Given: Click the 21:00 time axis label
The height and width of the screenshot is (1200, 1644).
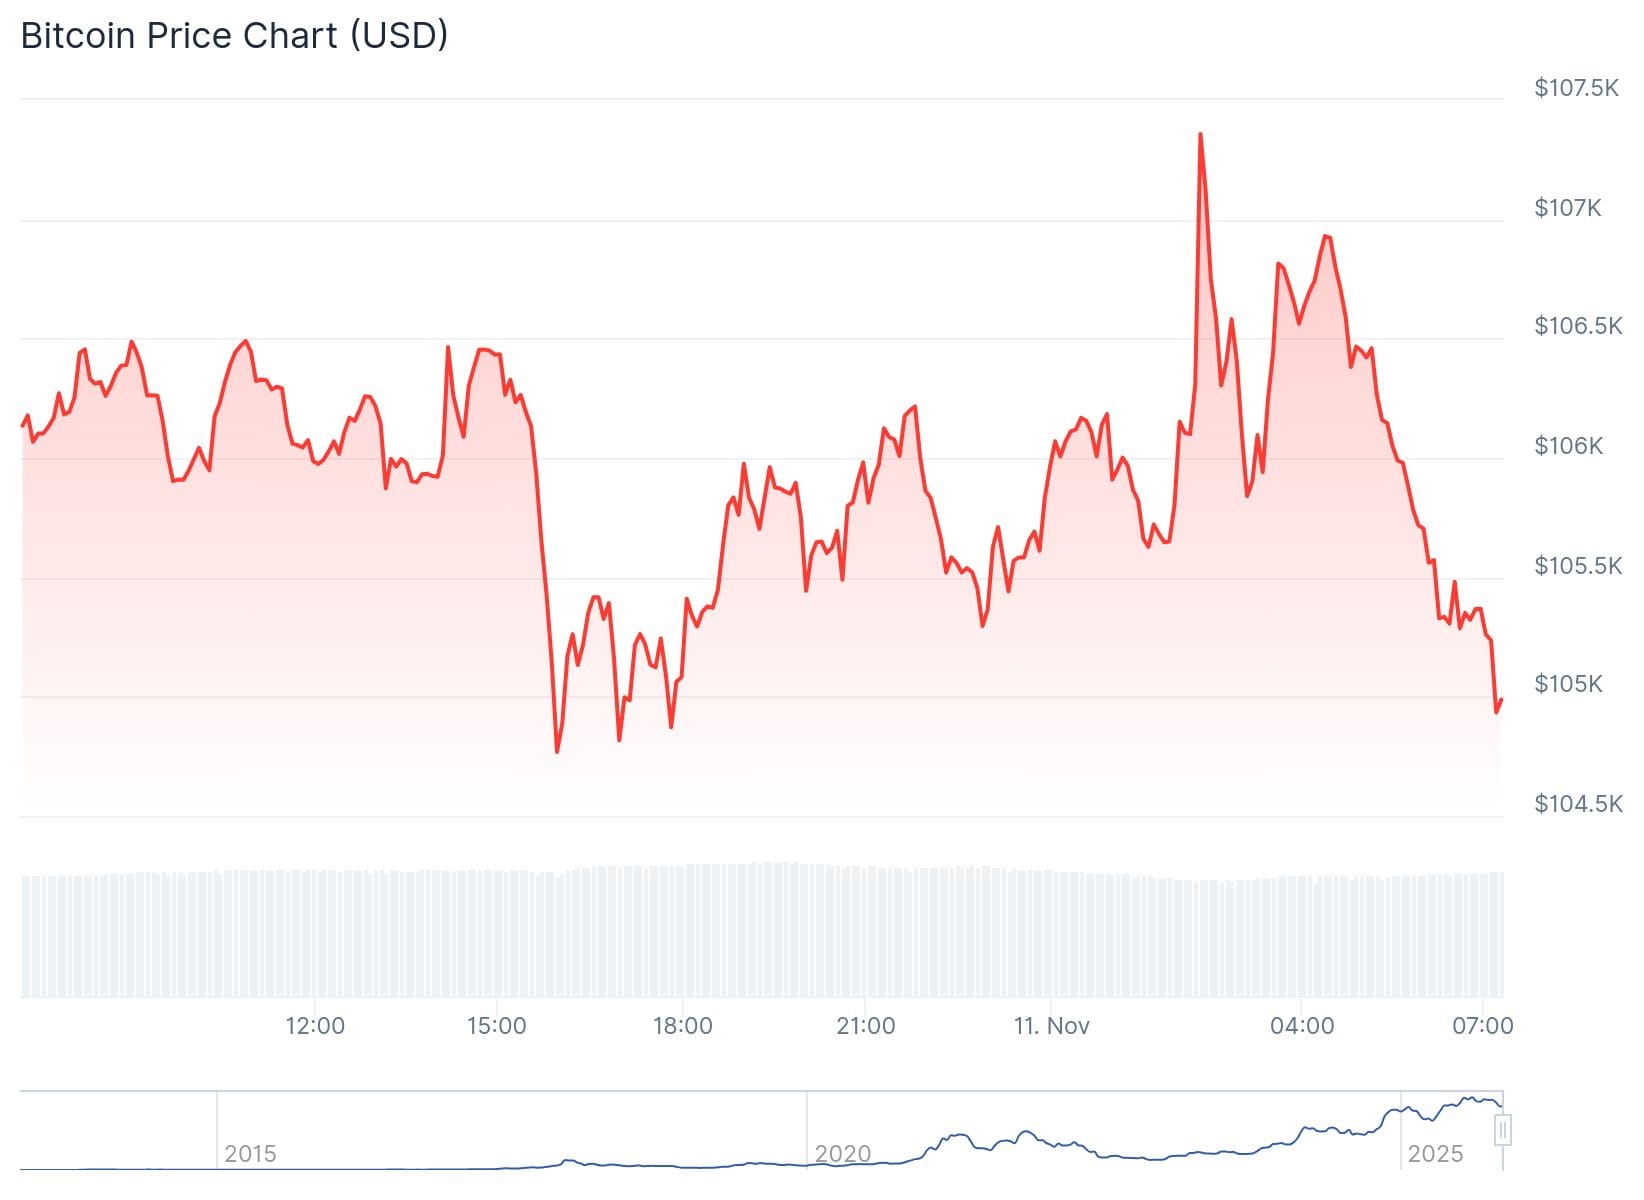Looking at the screenshot, I should pos(866,1026).
